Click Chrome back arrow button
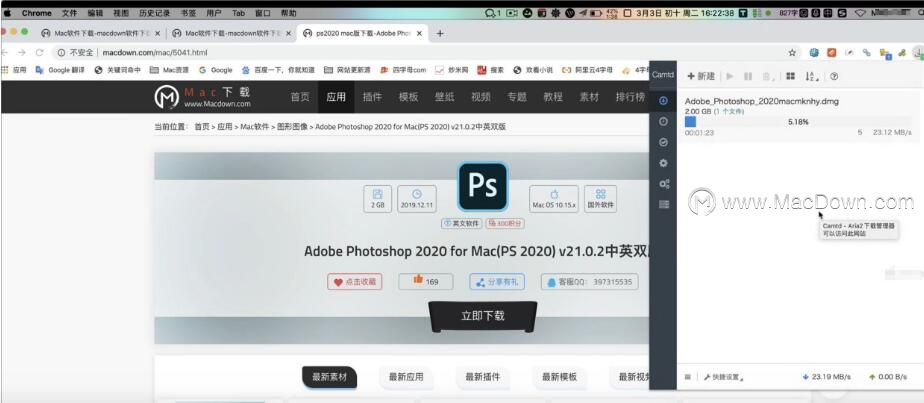This screenshot has width=924, height=403. pos(5,52)
